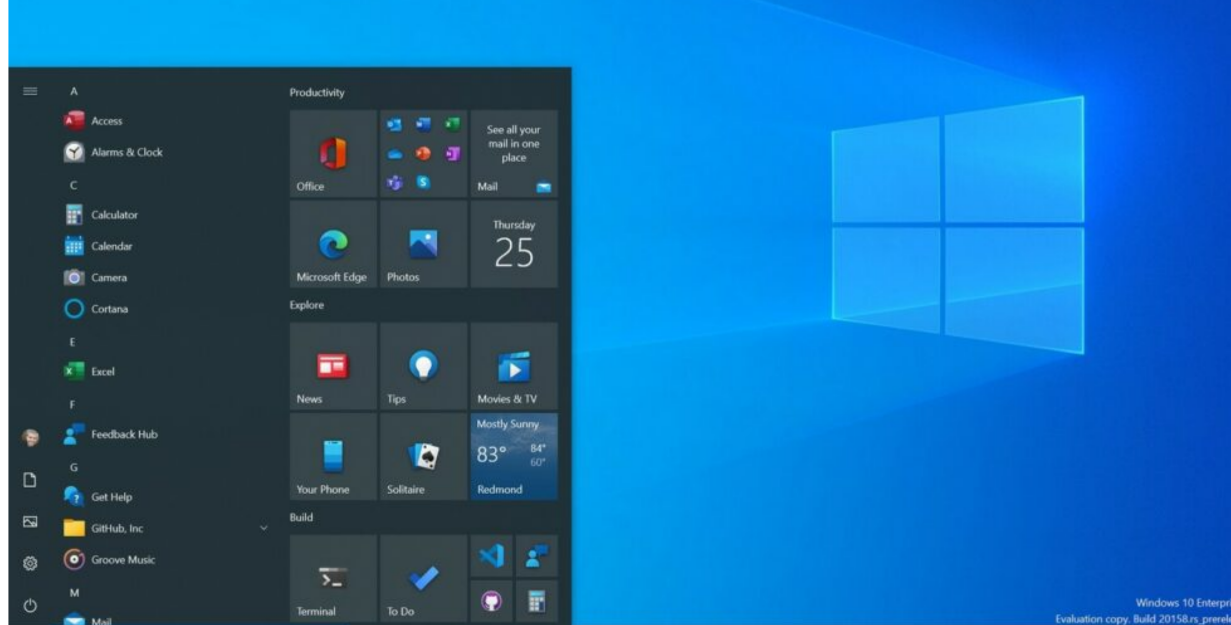Open the Mail live tile
The width and height of the screenshot is (1231, 625).
click(x=514, y=153)
